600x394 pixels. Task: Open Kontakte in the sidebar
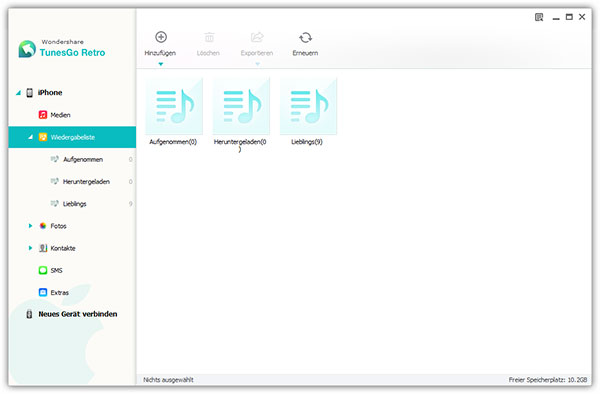point(63,248)
